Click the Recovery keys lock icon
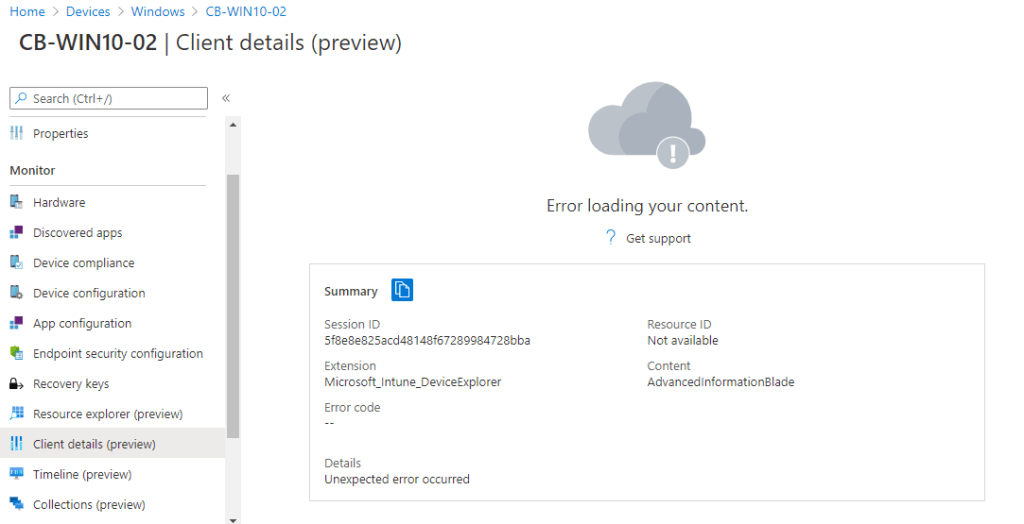The height and width of the screenshot is (524, 1024). click(x=16, y=384)
